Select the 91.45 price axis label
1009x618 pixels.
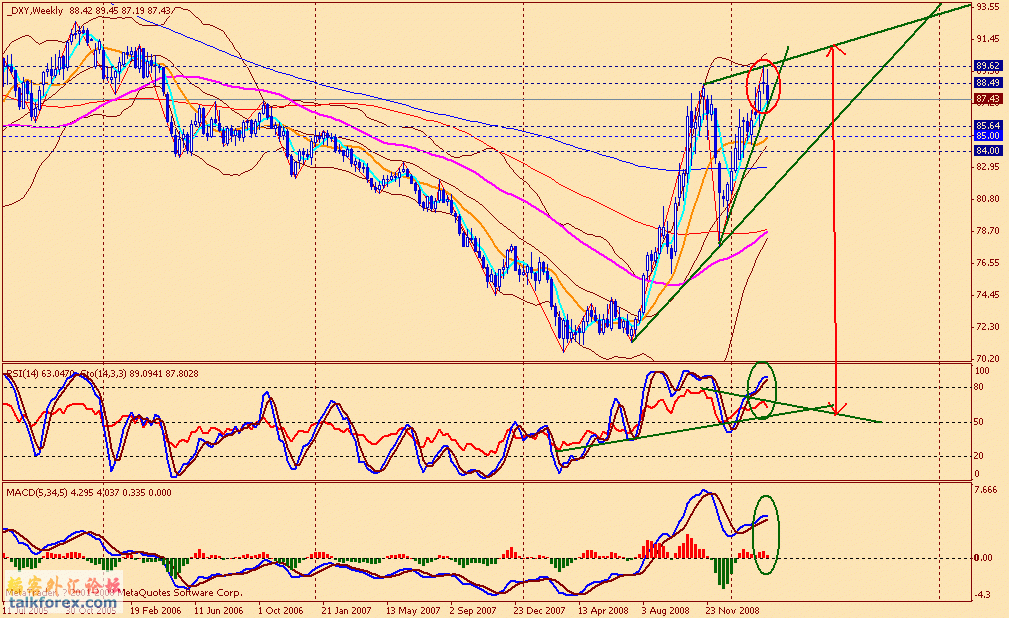[988, 39]
